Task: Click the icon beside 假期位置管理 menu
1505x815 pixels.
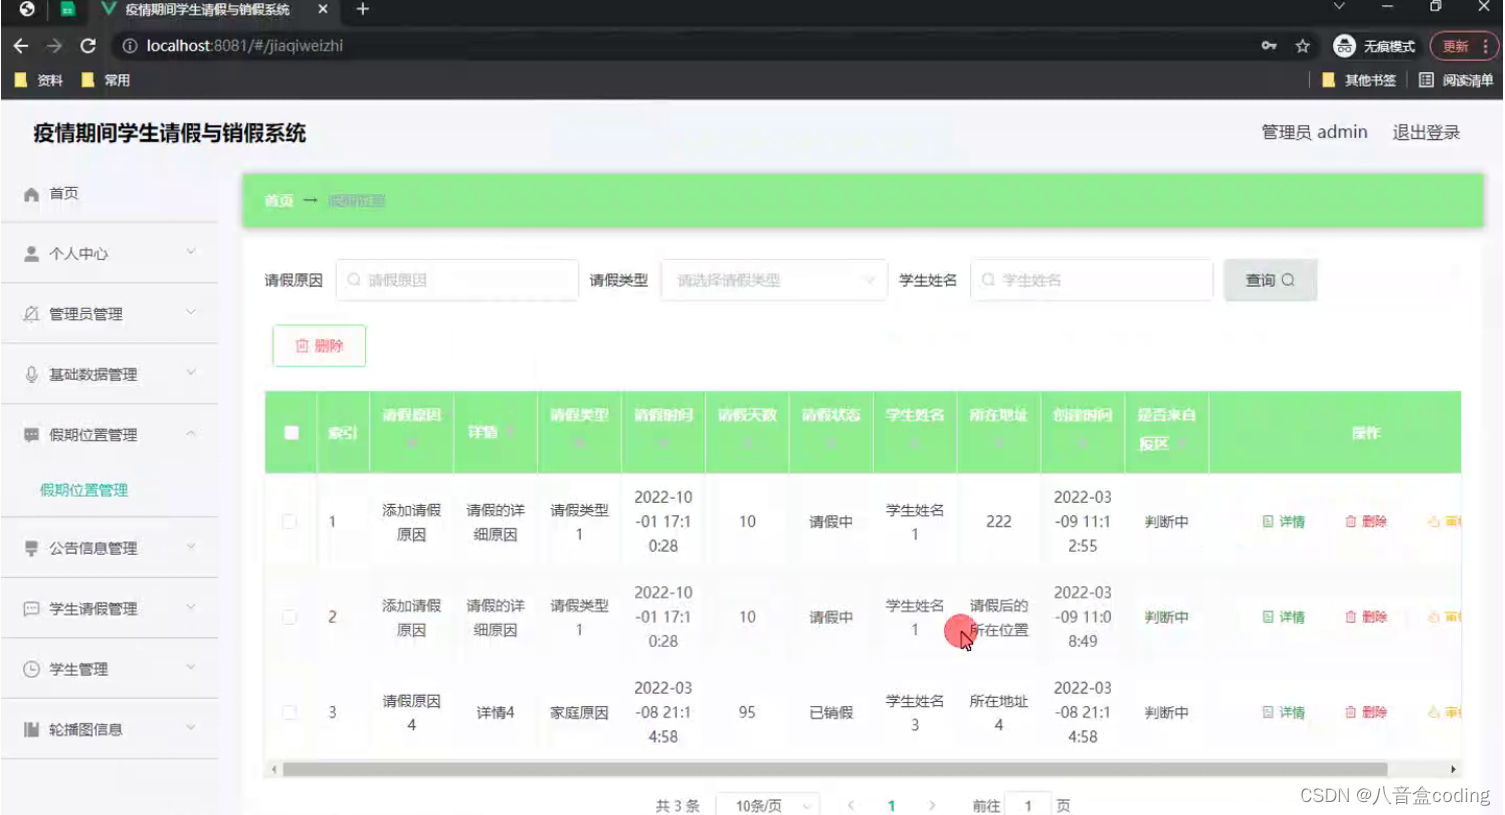Action: pyautogui.click(x=31, y=435)
